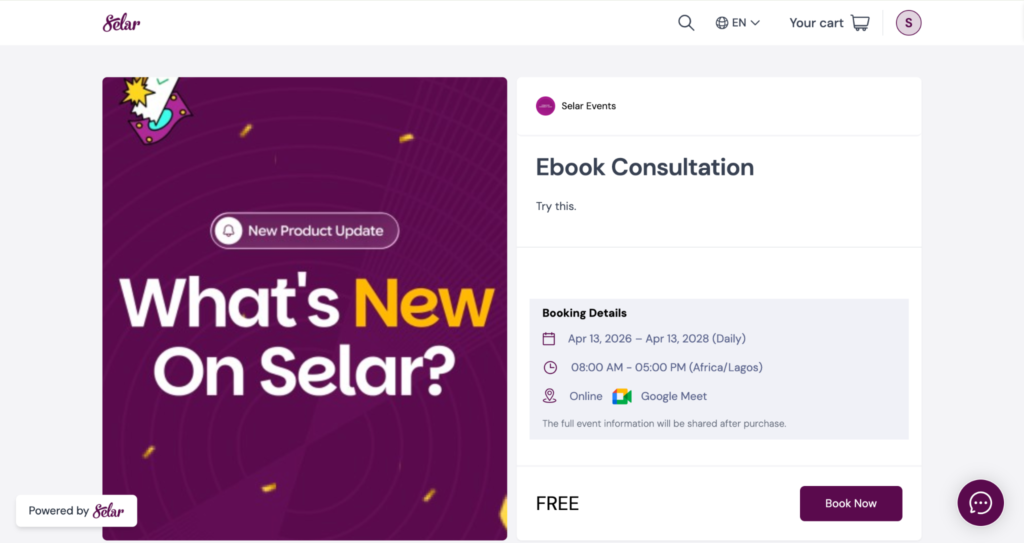
Task: Click the Google Meet icon
Action: tap(622, 396)
